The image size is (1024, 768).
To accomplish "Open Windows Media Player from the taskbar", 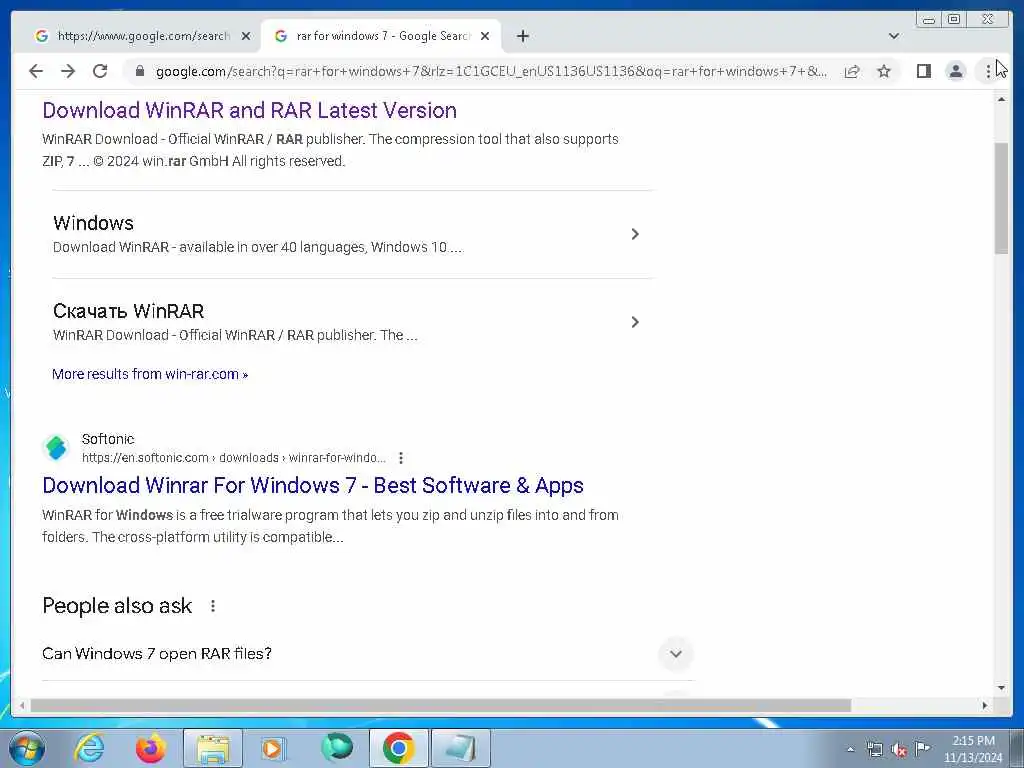I will pos(274,748).
